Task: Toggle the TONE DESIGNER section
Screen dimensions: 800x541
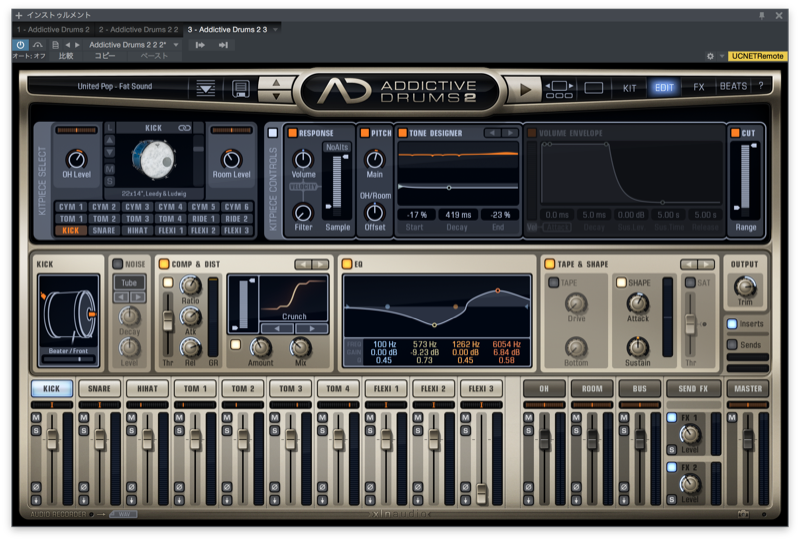Action: 403,133
